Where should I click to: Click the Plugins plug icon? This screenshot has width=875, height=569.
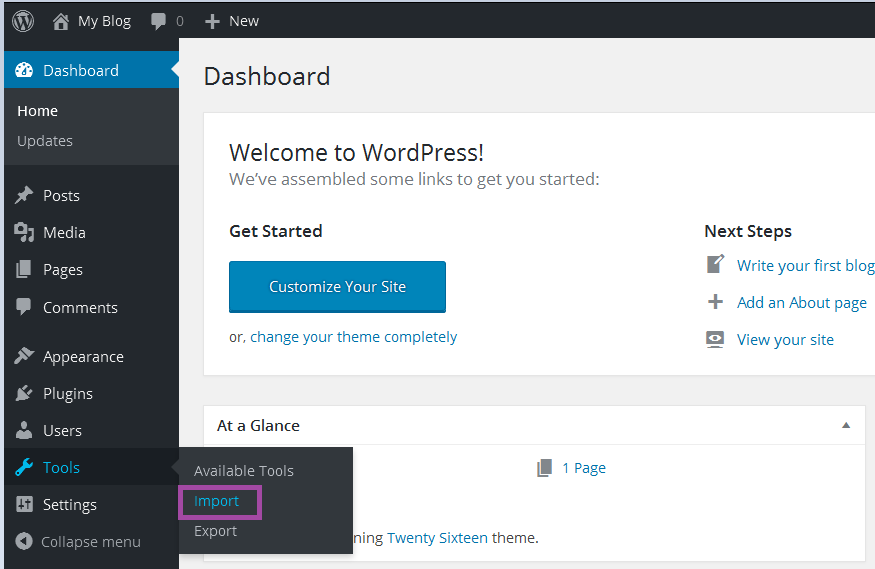tap(24, 393)
